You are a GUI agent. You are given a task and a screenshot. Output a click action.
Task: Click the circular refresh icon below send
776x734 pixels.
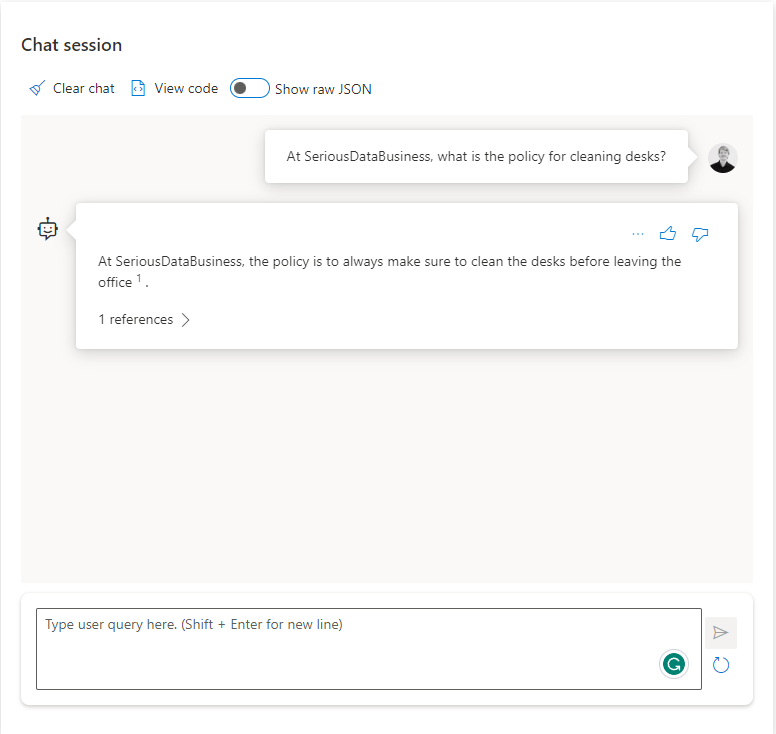(720, 665)
